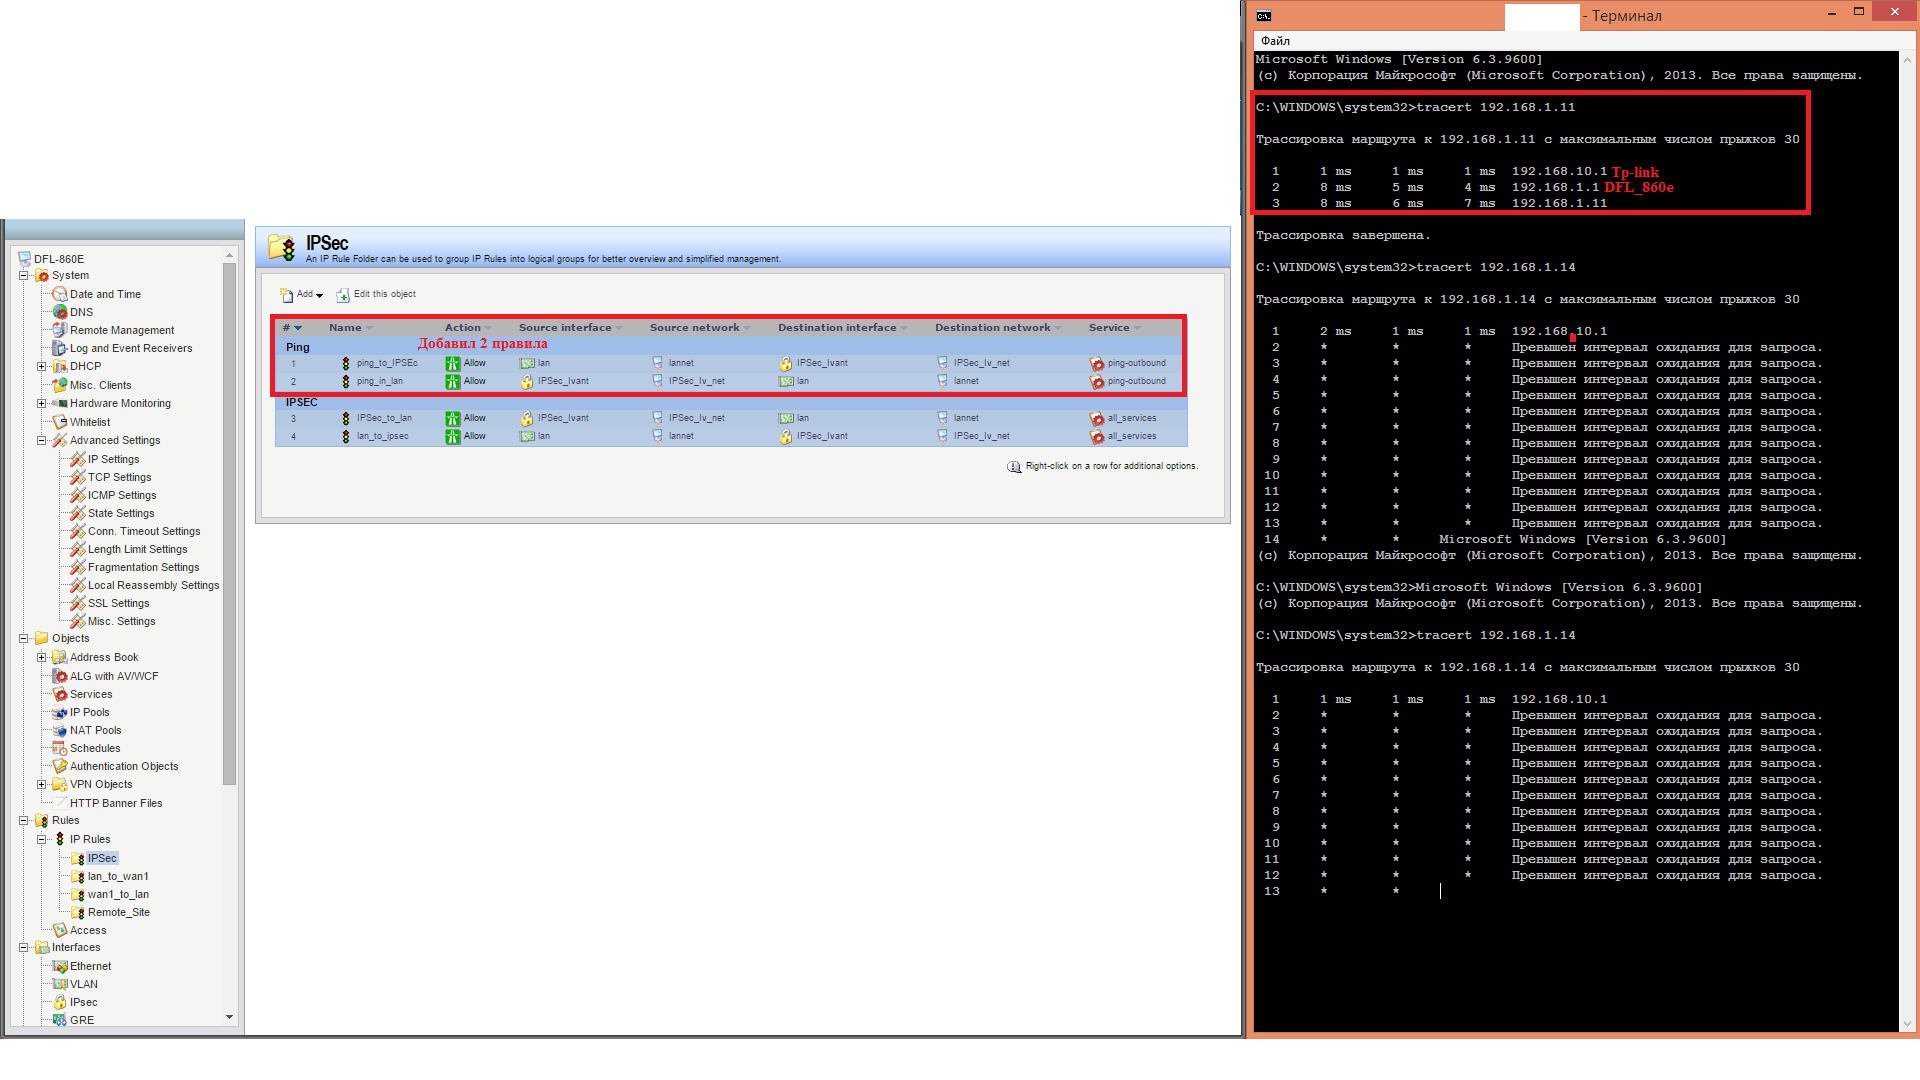Screen dimensions: 1920x1080
Task: Expand the DHCP tree node
Action: (42, 366)
